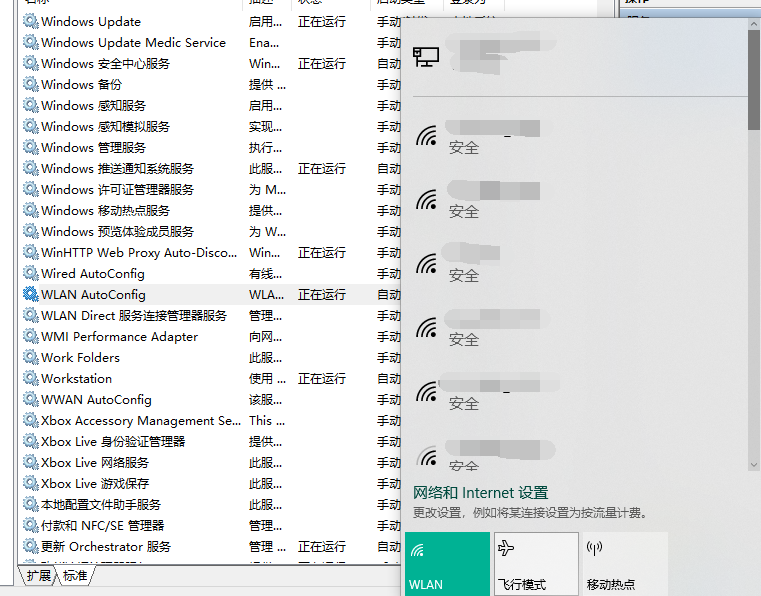Viewport: 761px width, 596px height.
Task: Click gear icon of Workstation service
Action: pyautogui.click(x=31, y=378)
